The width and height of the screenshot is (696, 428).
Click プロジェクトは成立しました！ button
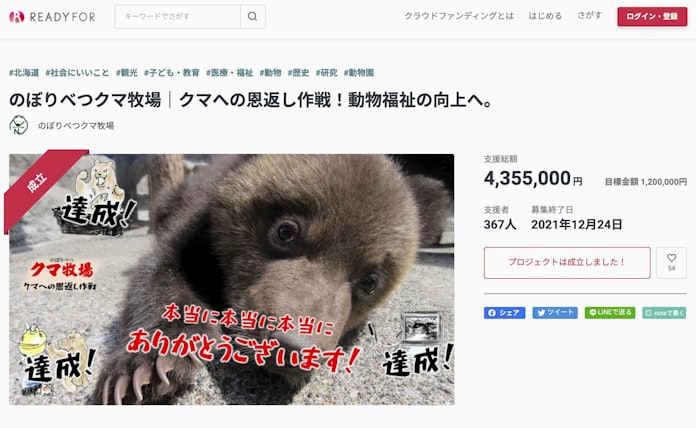click(567, 262)
